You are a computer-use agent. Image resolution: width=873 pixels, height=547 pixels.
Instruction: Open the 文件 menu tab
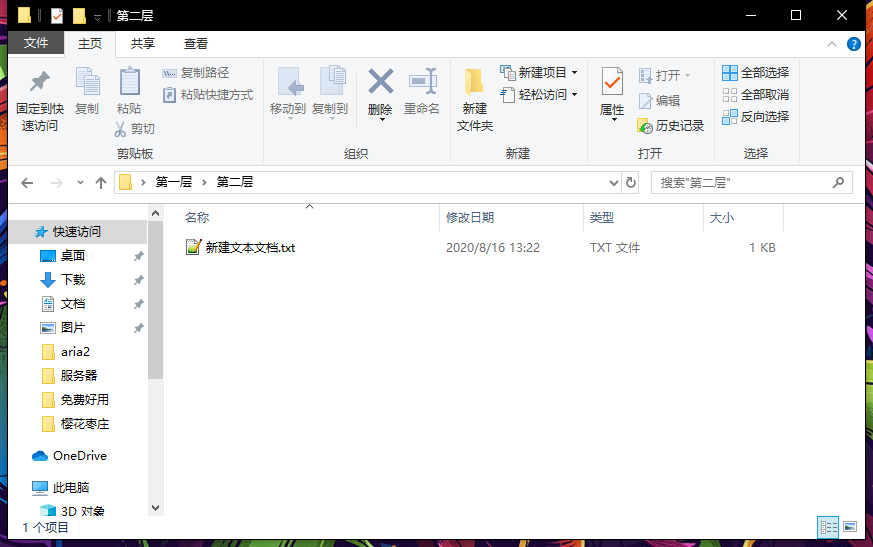pyautogui.click(x=36, y=43)
